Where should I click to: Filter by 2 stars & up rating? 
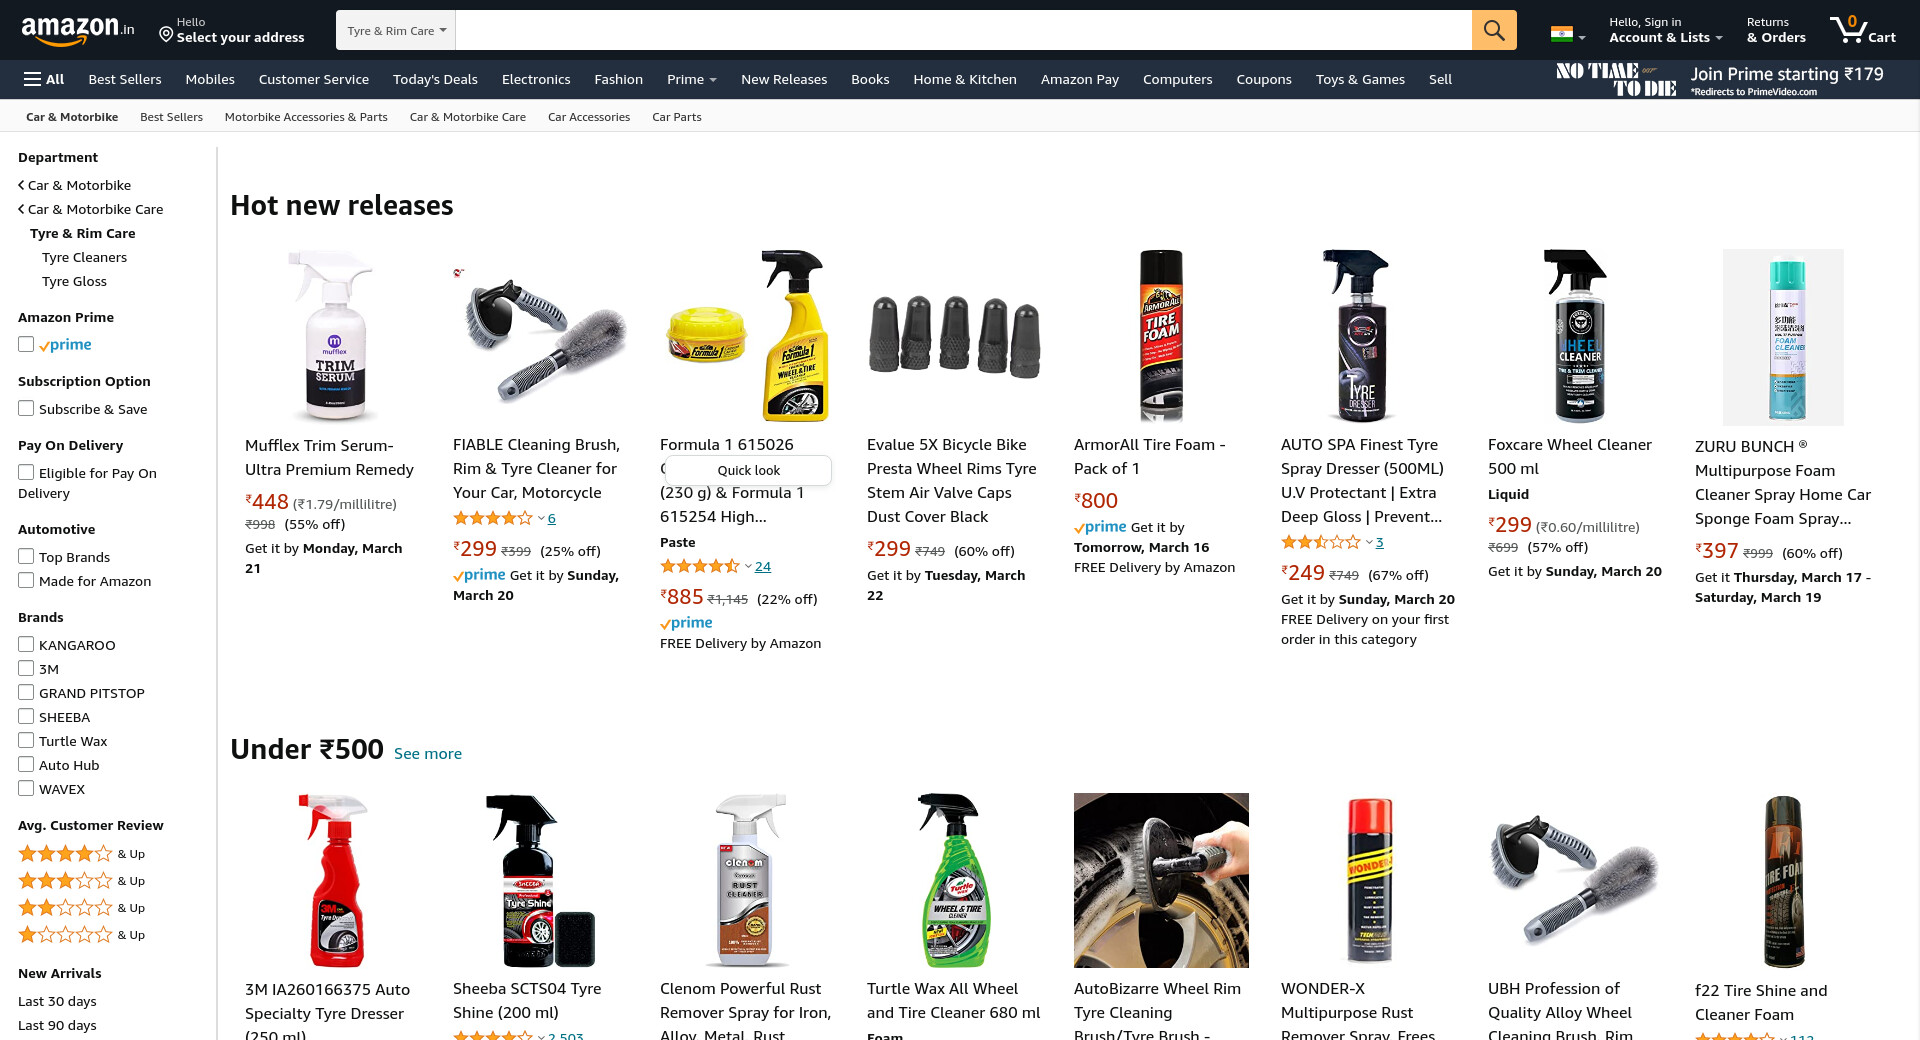(x=82, y=908)
